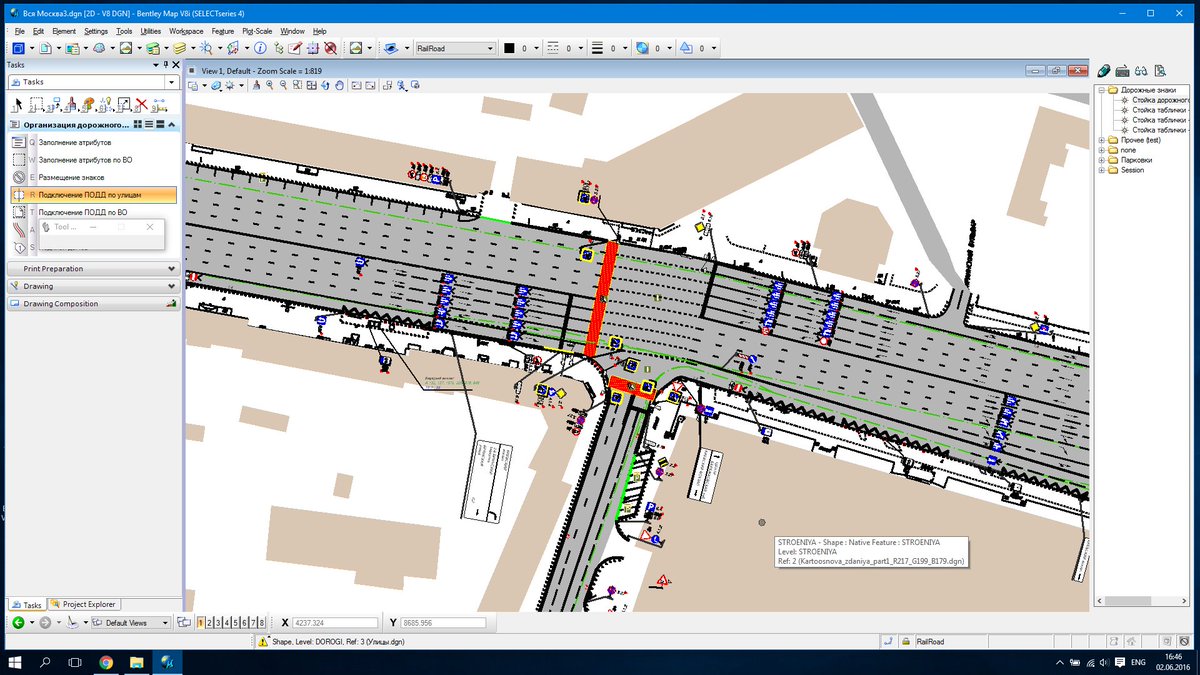Open the RailRoad active level dropdown
The height and width of the screenshot is (675, 1200).
(455, 48)
